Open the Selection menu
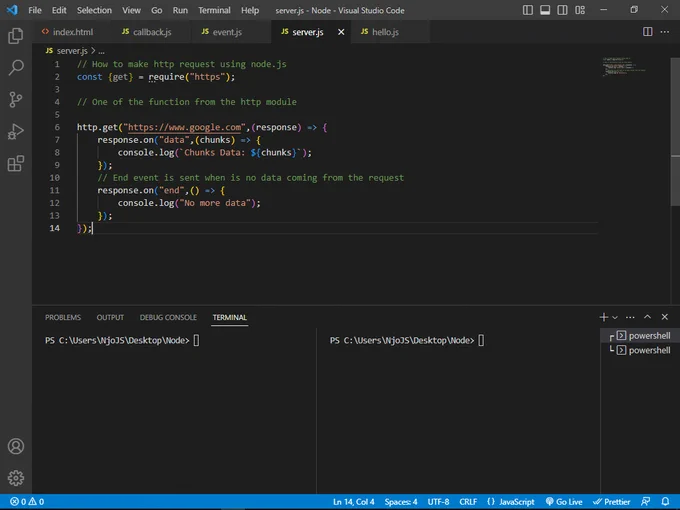This screenshot has width=680, height=510. pos(94,10)
